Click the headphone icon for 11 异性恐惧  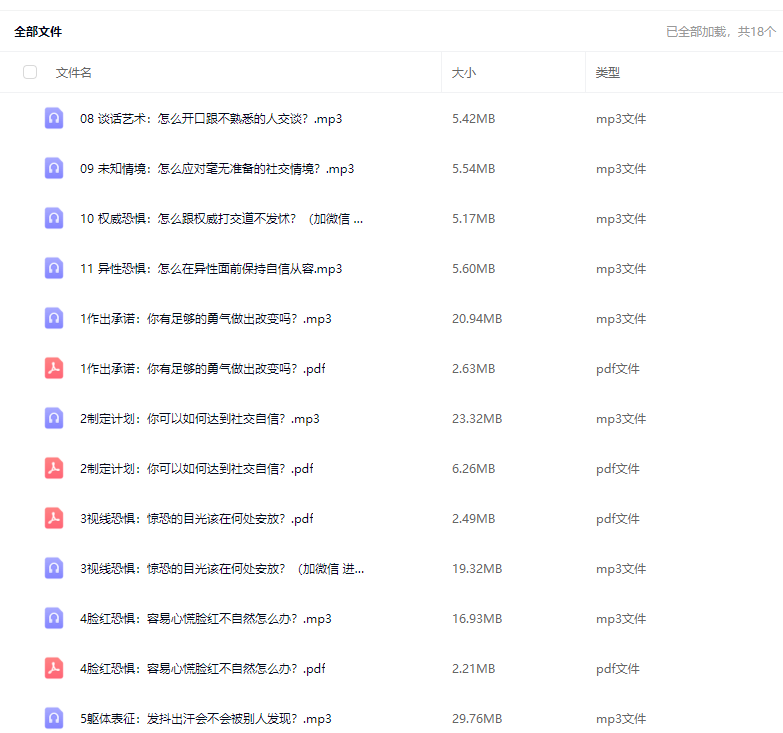tap(54, 268)
